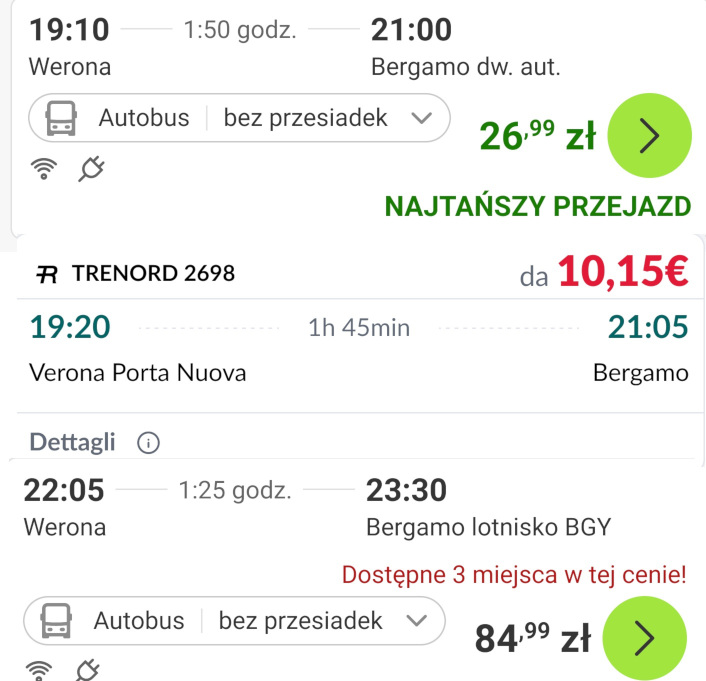Screen dimensions: 706x681
Task: Expand the 19:10 bus details chevron
Action: [422, 118]
